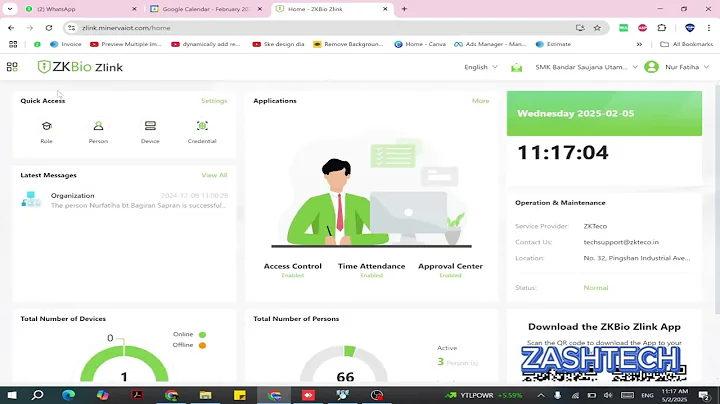
Task: Open the tab search dropdown arrow
Action: [x=10, y=9]
